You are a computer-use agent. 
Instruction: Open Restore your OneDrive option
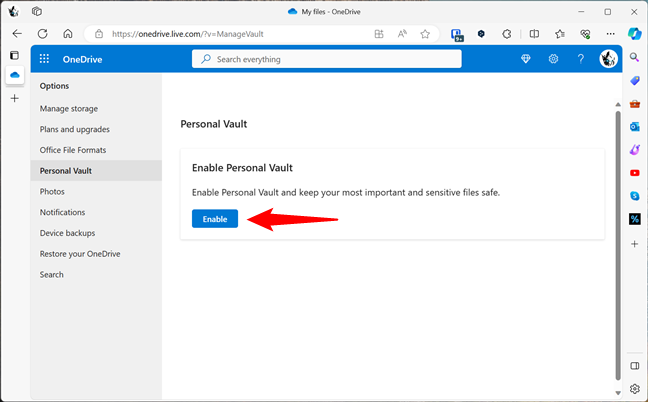[80, 254]
